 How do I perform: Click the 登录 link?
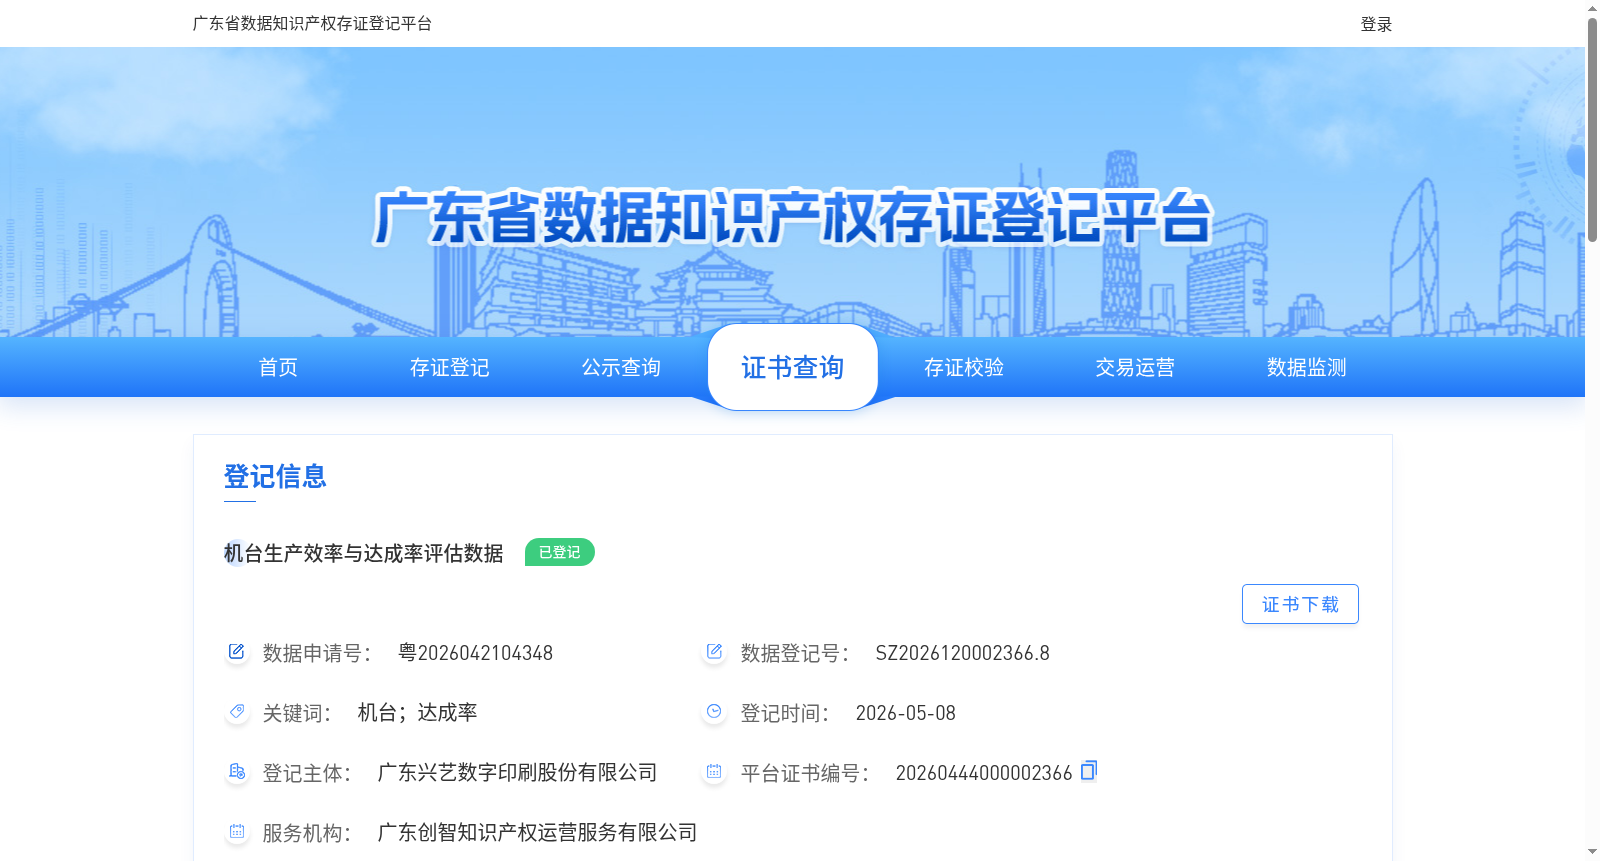(x=1376, y=24)
